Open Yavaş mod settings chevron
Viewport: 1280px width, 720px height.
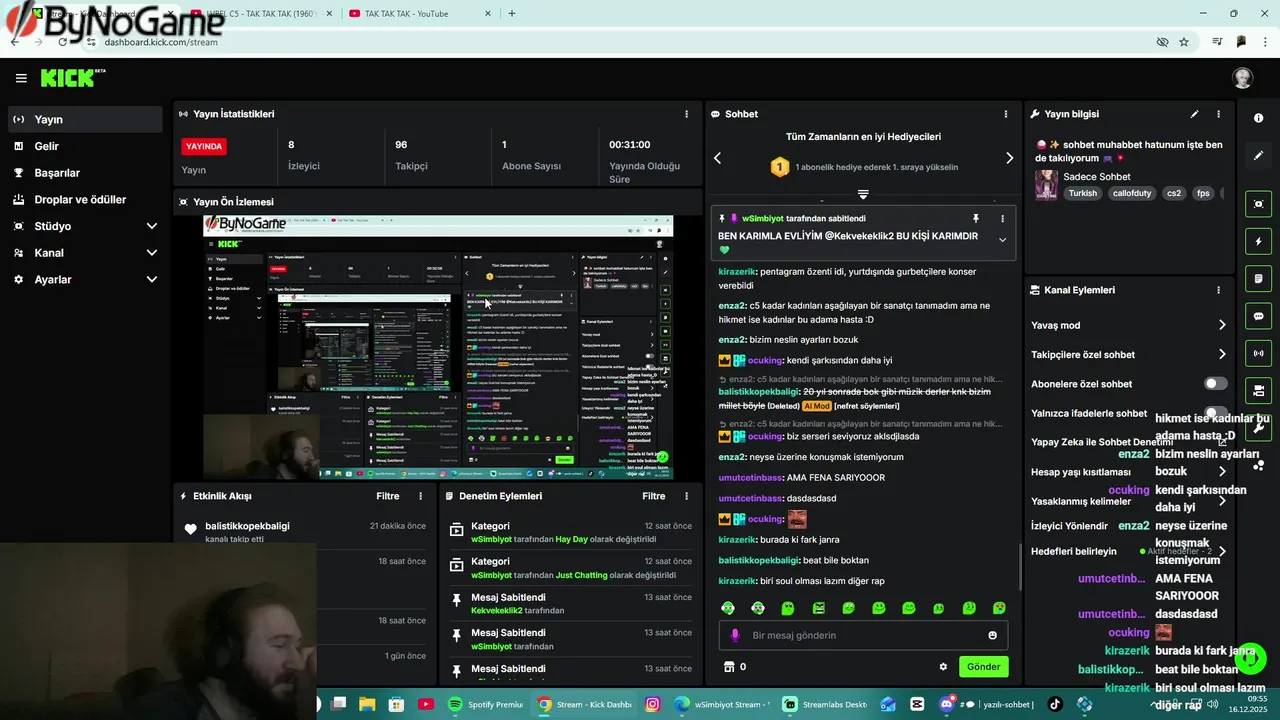(1222, 325)
